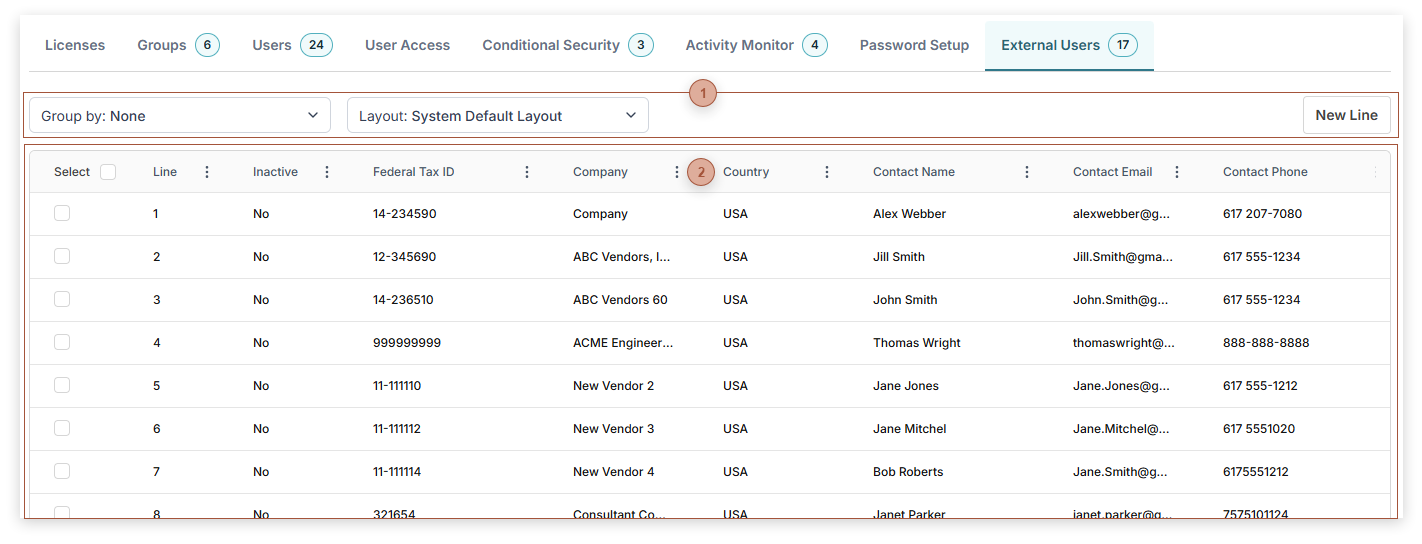
Task: Open the Federal Tax ID column menu
Action: pos(527,172)
